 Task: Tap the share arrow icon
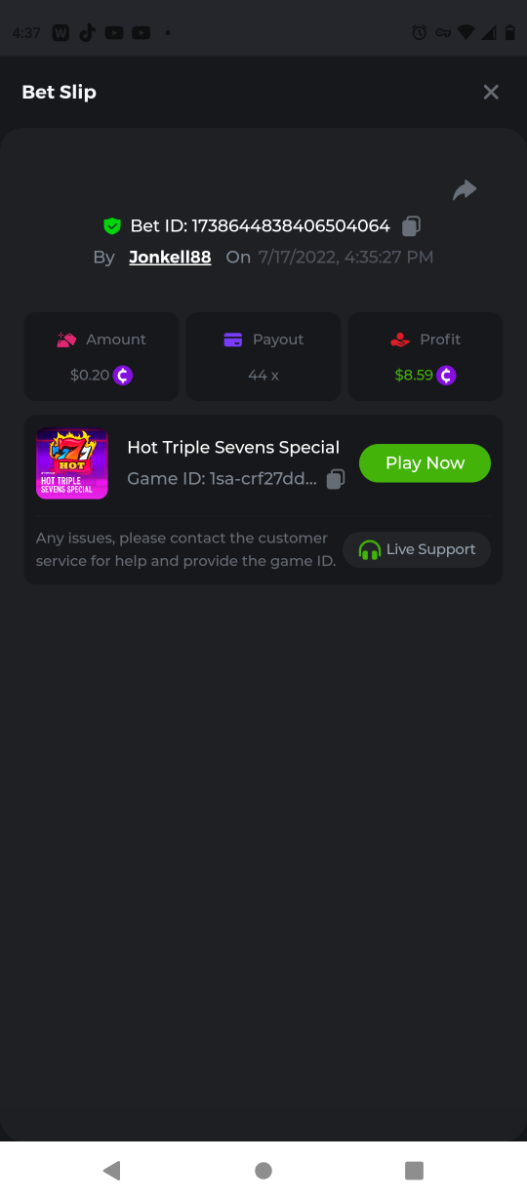(x=464, y=190)
